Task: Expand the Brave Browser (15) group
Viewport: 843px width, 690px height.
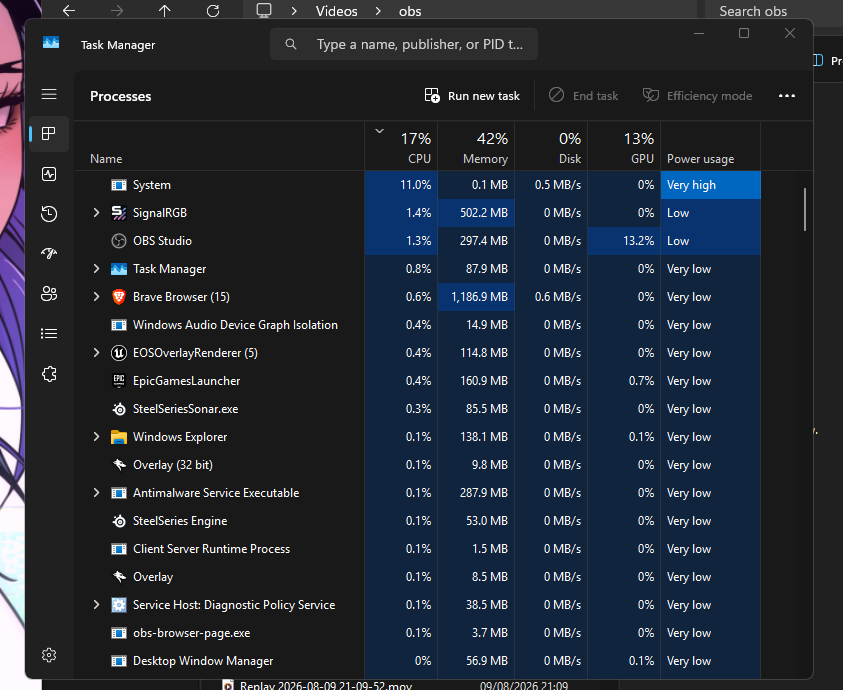Action: 96,297
